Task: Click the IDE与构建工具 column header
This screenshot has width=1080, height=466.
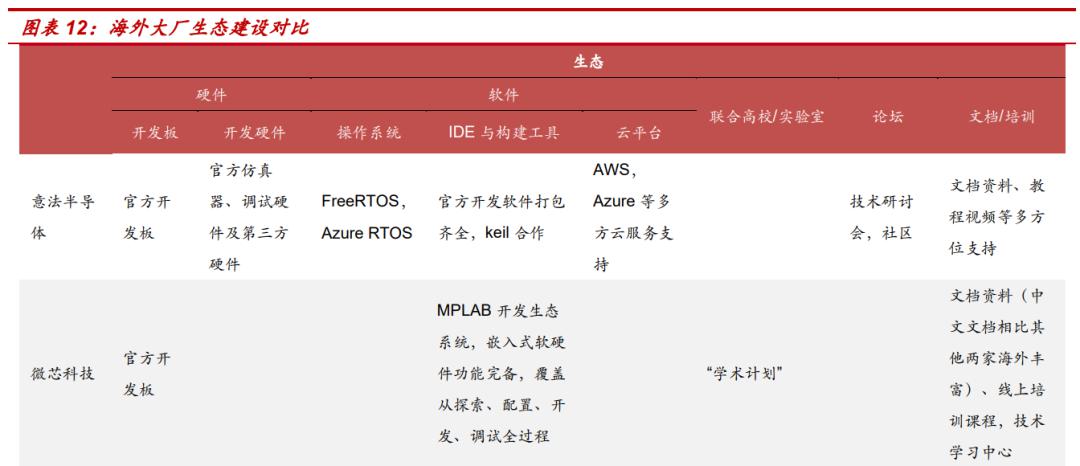Action: point(503,133)
